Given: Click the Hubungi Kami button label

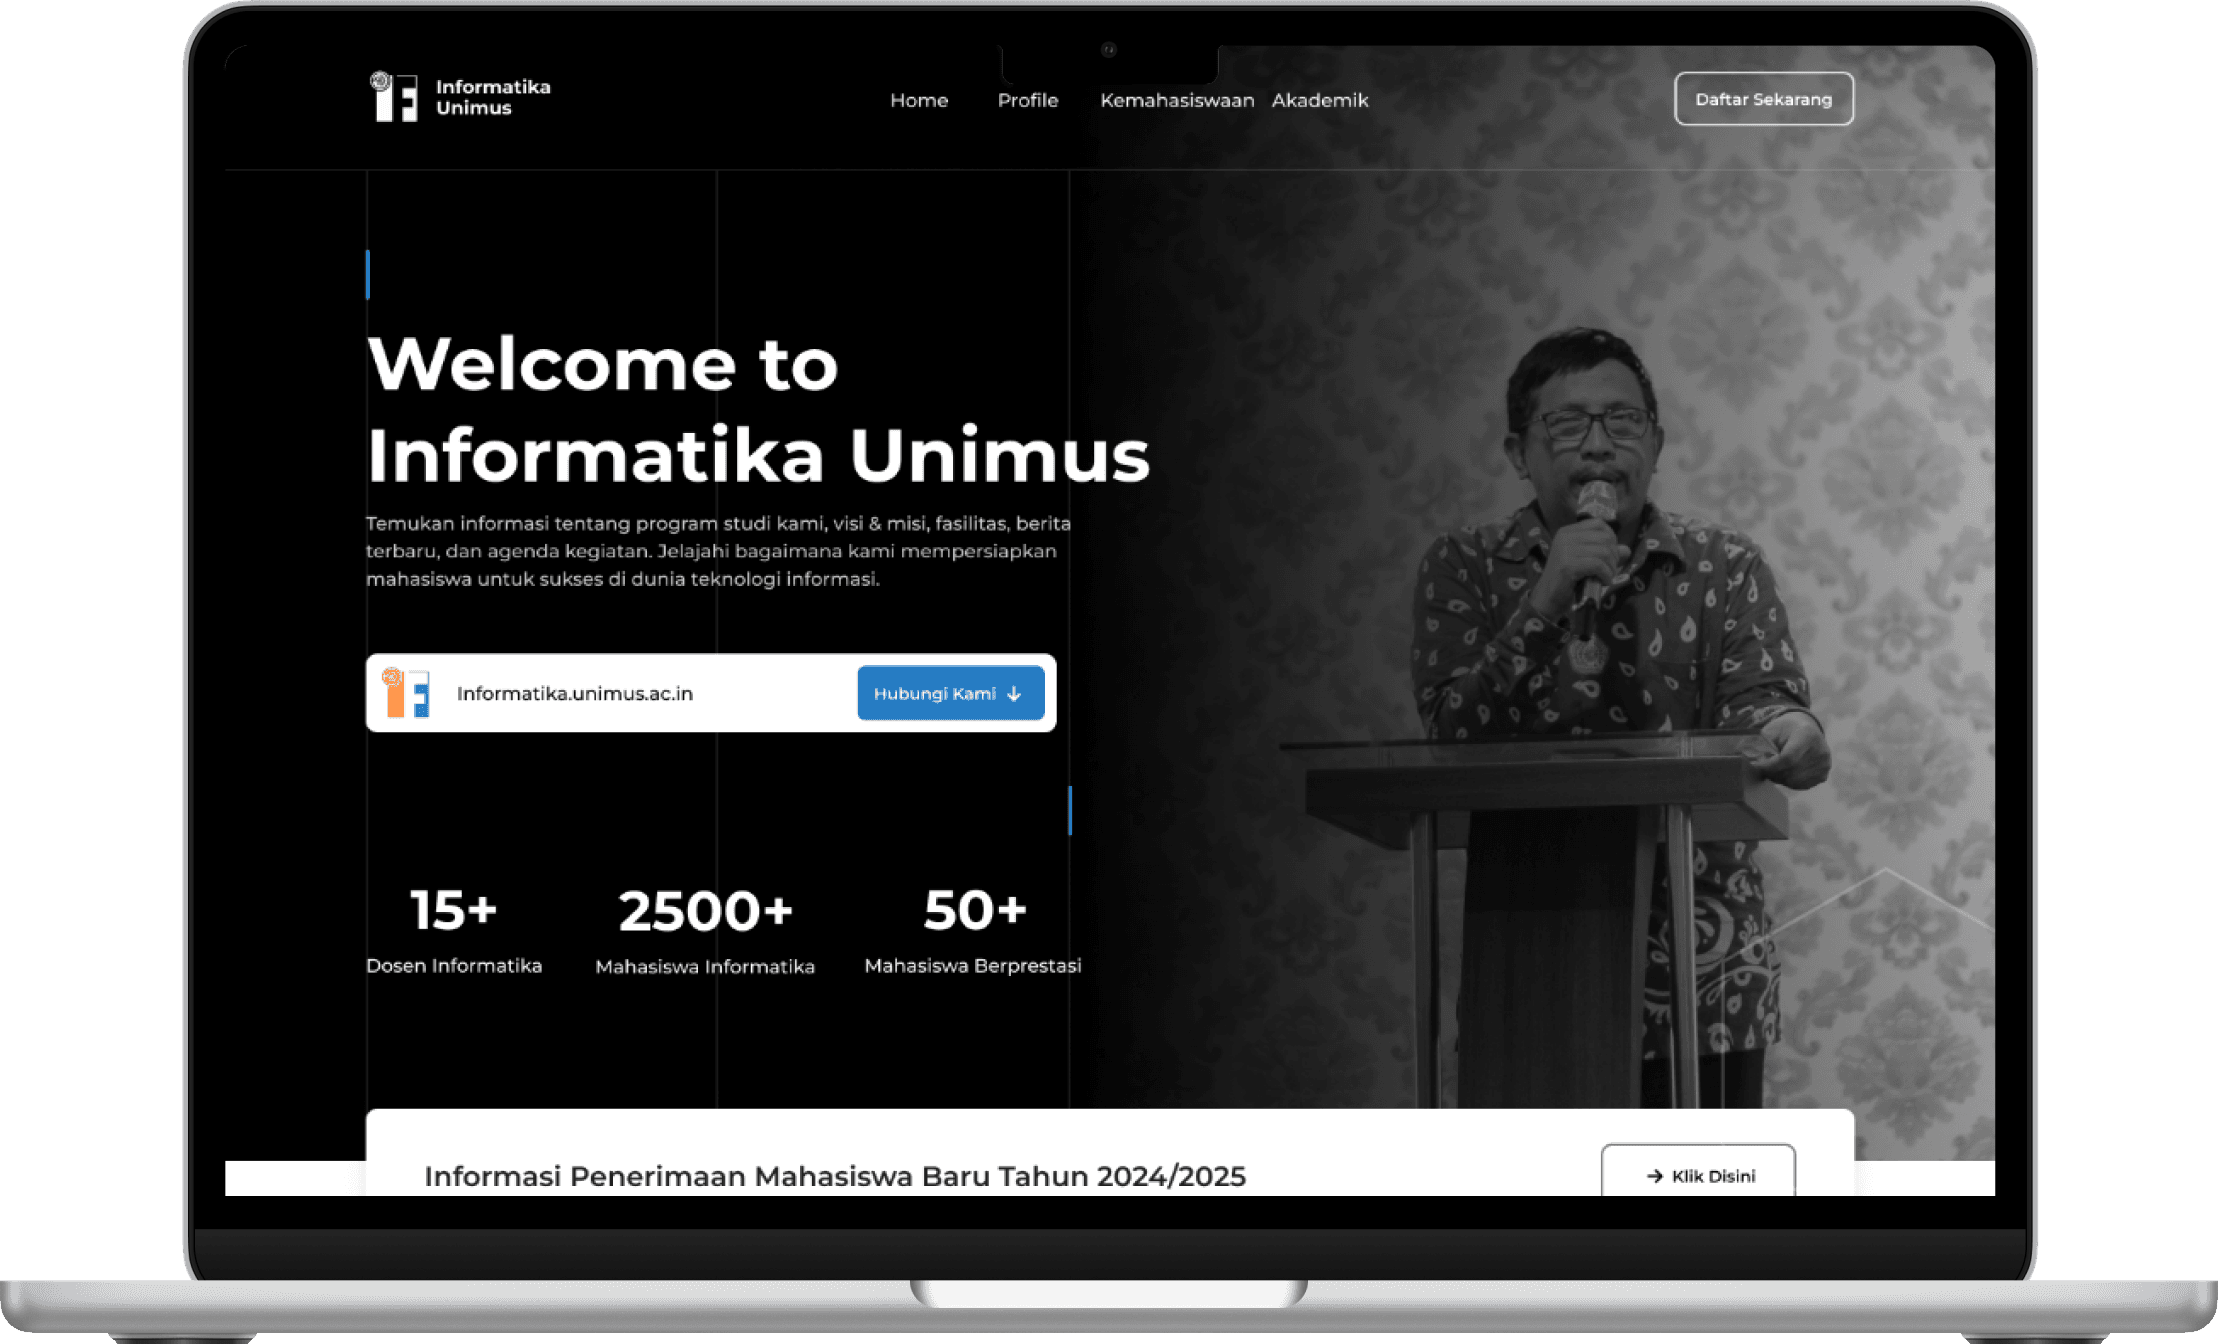Looking at the screenshot, I should coord(934,694).
